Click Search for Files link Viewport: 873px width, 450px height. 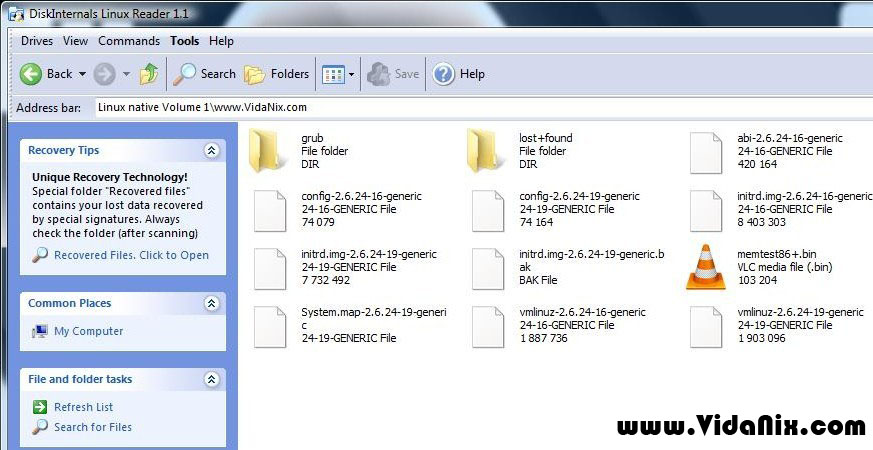(x=93, y=427)
